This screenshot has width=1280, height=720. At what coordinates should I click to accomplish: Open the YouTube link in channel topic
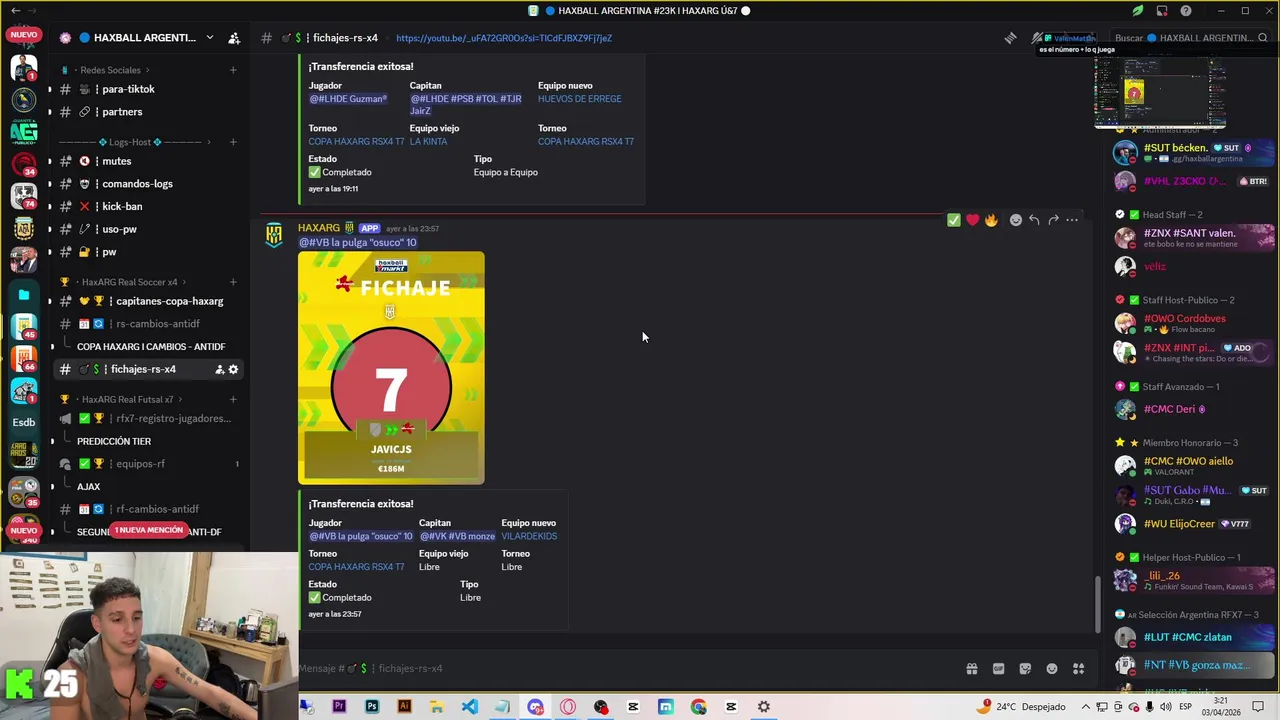click(504, 38)
